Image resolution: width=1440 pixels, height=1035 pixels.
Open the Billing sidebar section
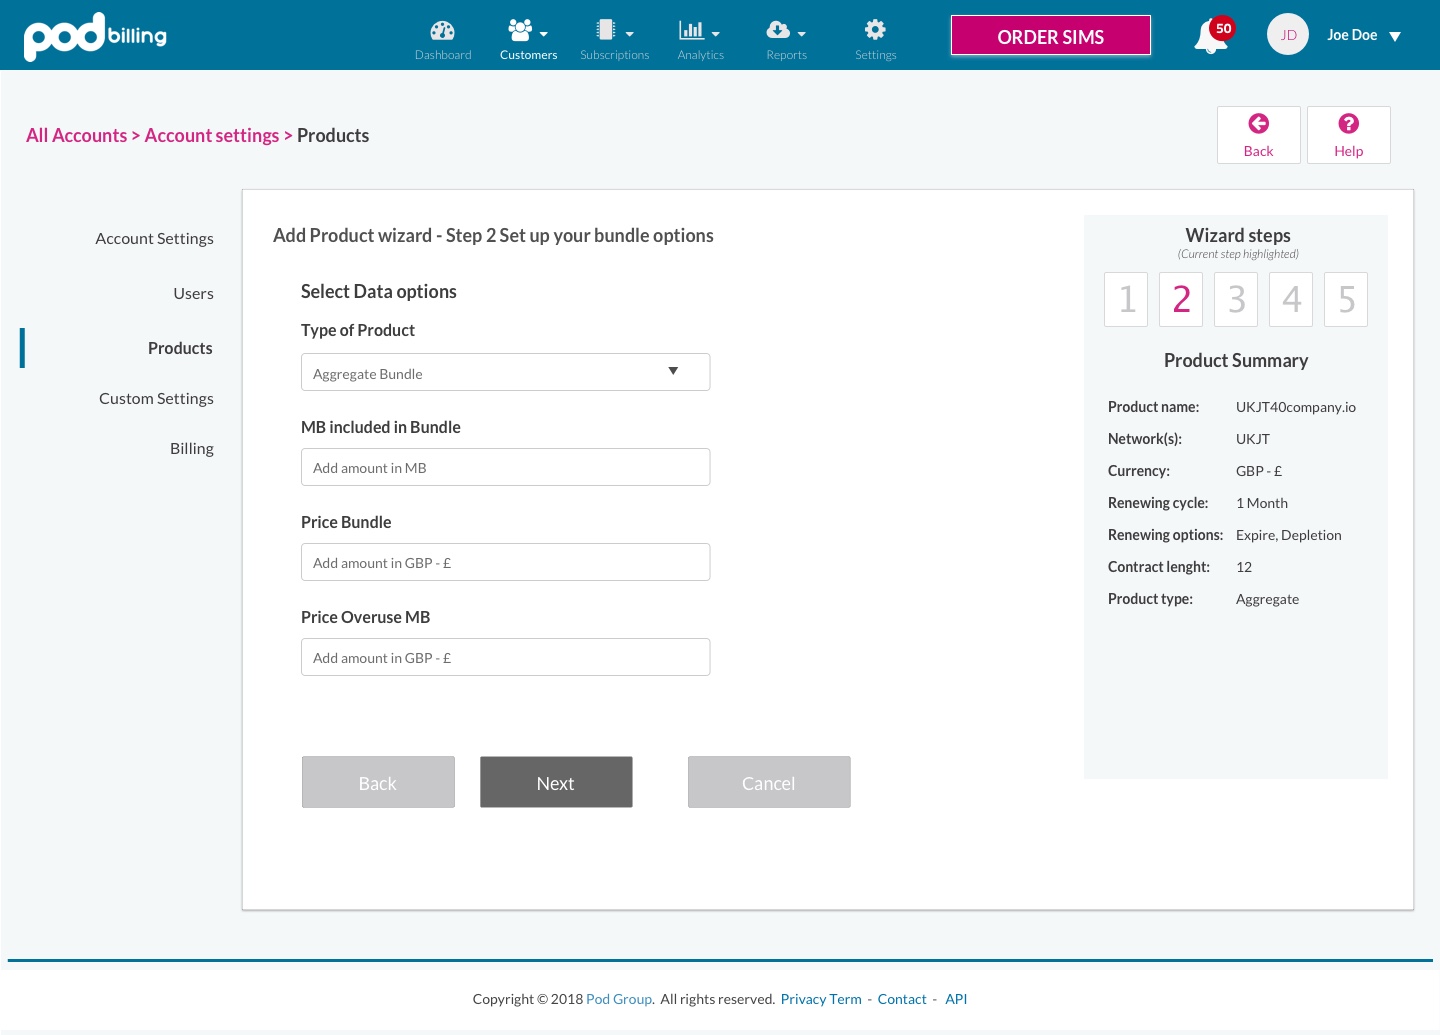click(x=191, y=449)
